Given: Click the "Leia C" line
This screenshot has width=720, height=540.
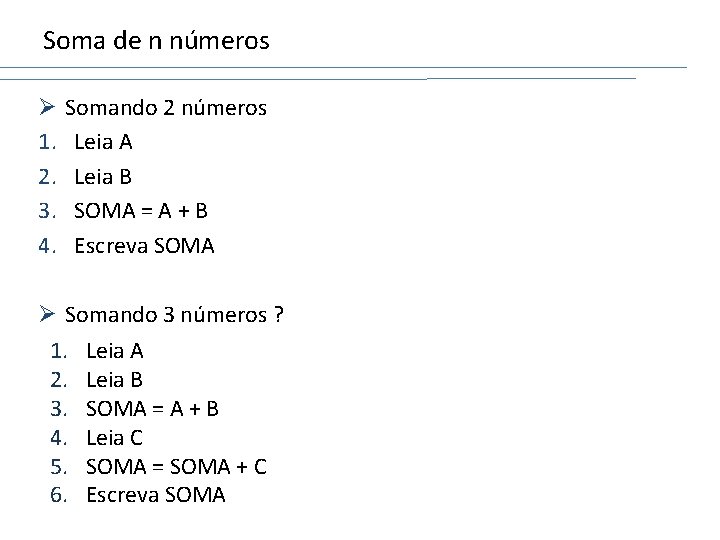Looking at the screenshot, I should pyautogui.click(x=115, y=437).
